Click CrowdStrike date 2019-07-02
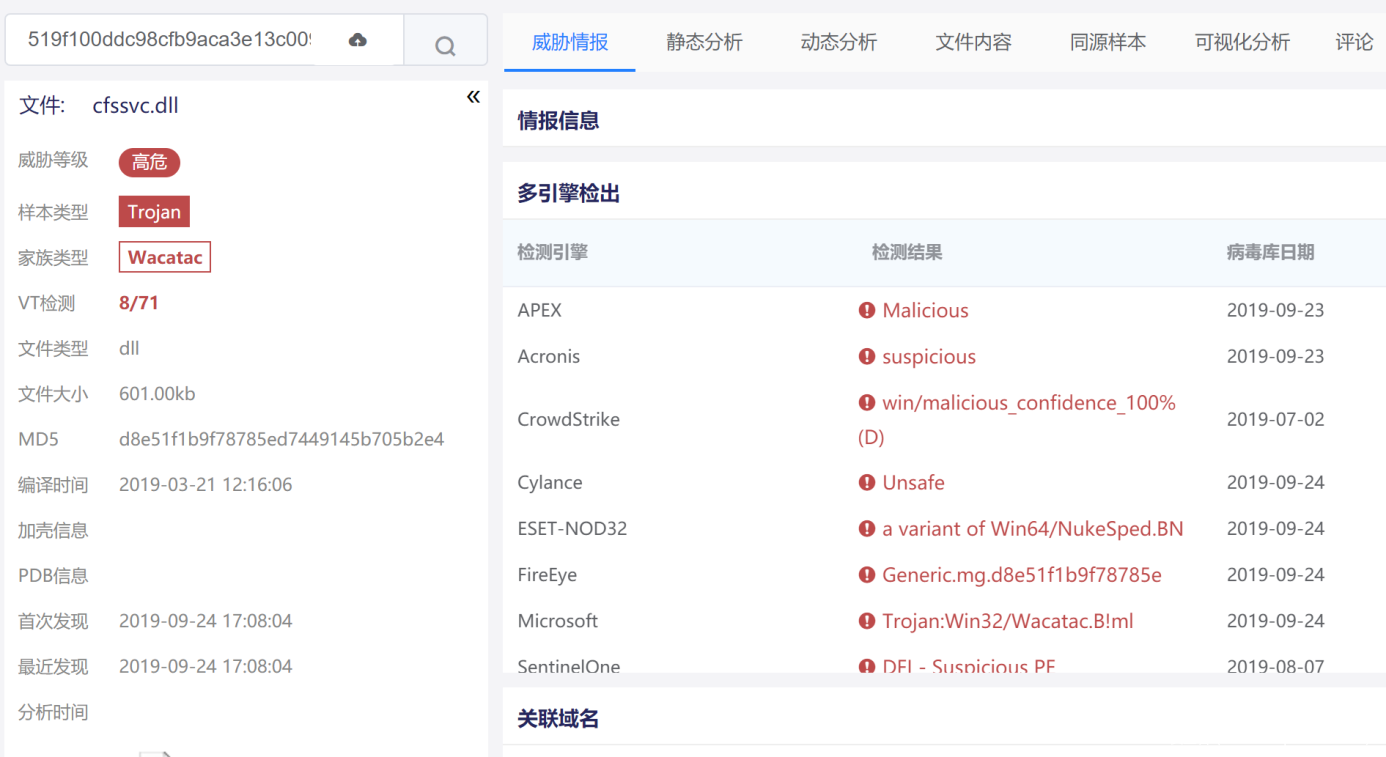The width and height of the screenshot is (1386, 757). click(x=1275, y=419)
